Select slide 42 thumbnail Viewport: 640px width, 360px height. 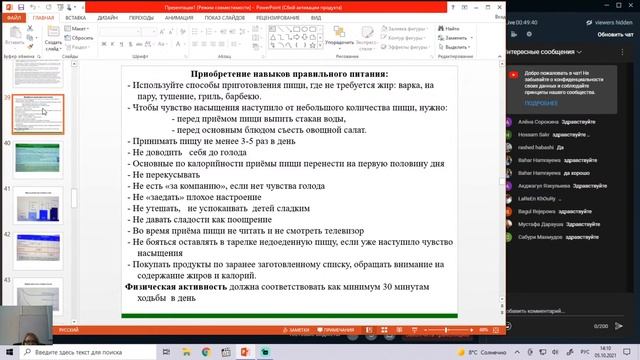[x=38, y=251]
